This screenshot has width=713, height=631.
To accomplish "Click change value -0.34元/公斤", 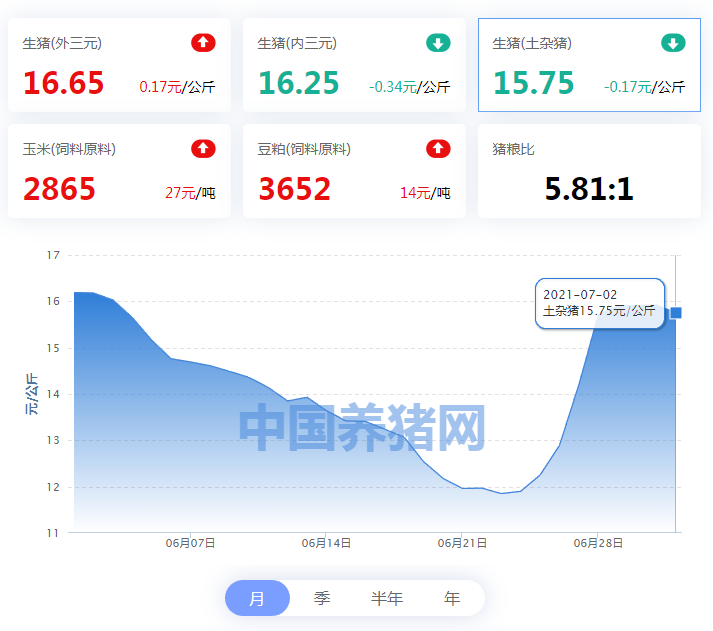I will click(x=410, y=87).
